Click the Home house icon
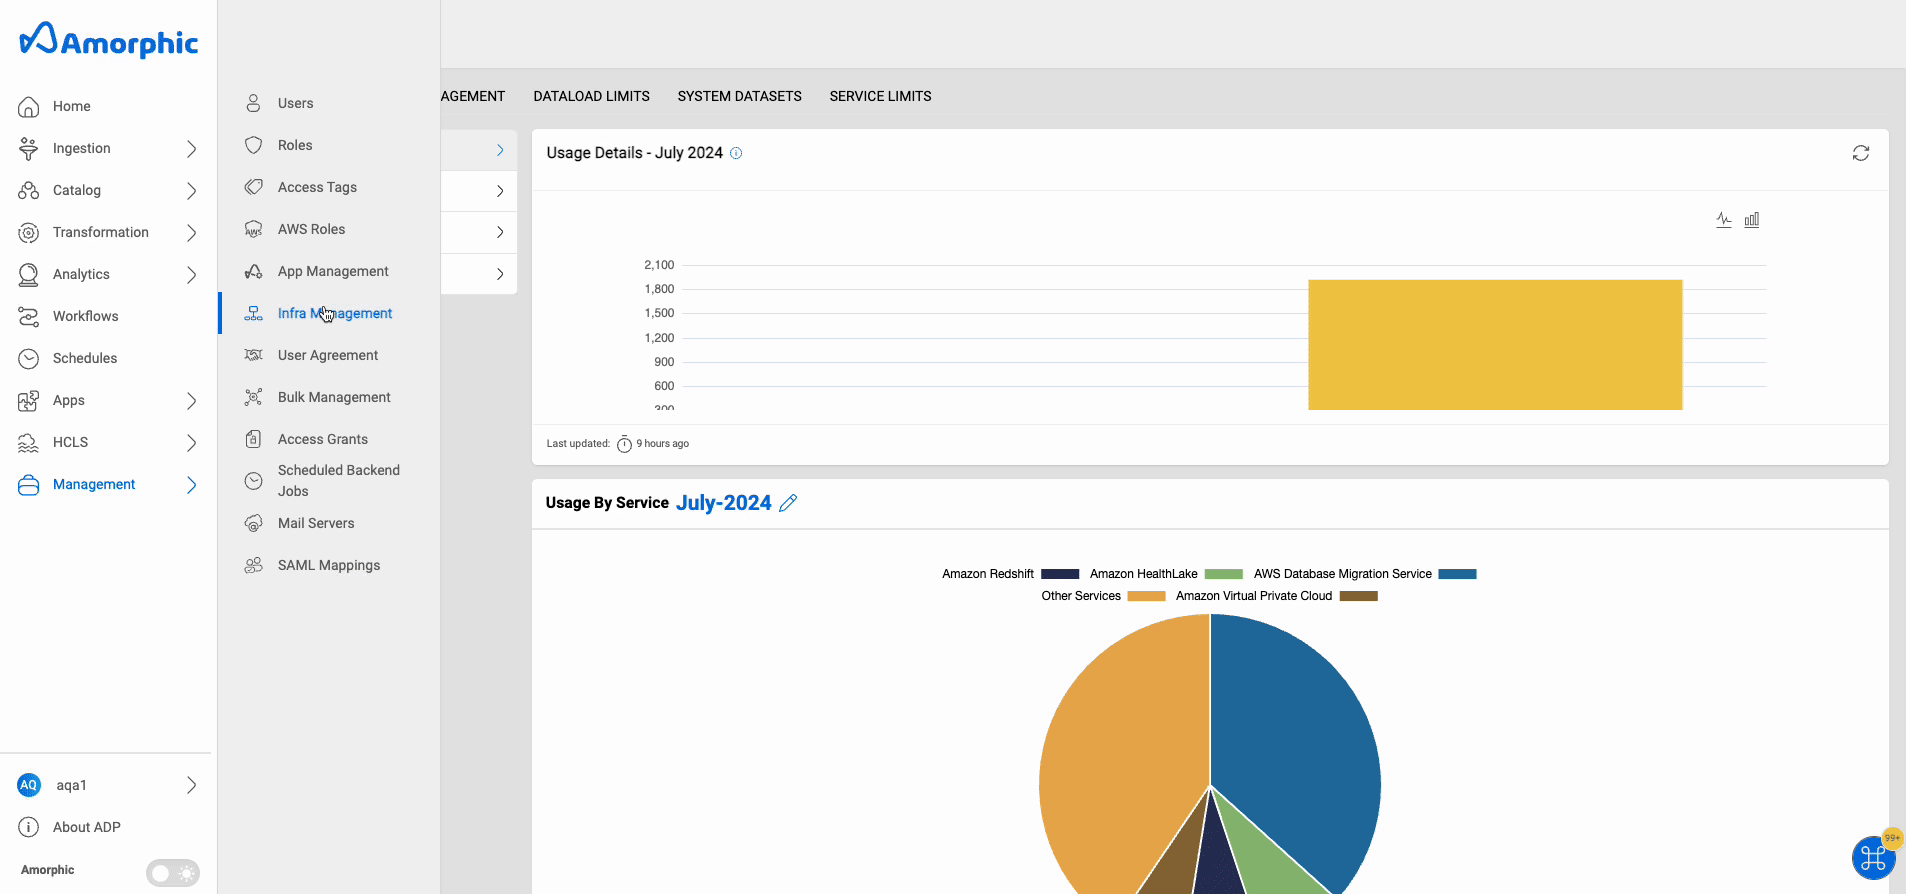The image size is (1906, 894). [x=29, y=106]
